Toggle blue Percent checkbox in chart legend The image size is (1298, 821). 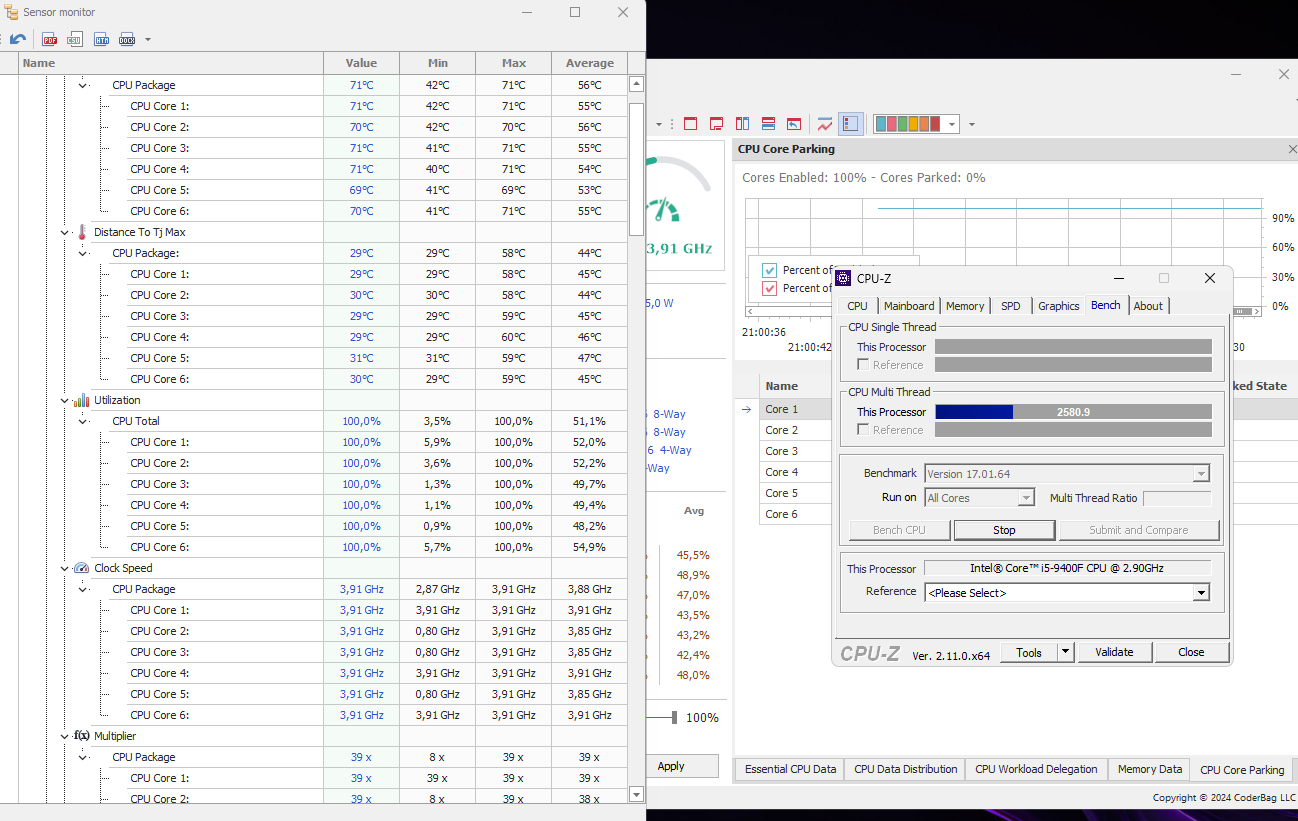(x=770, y=270)
